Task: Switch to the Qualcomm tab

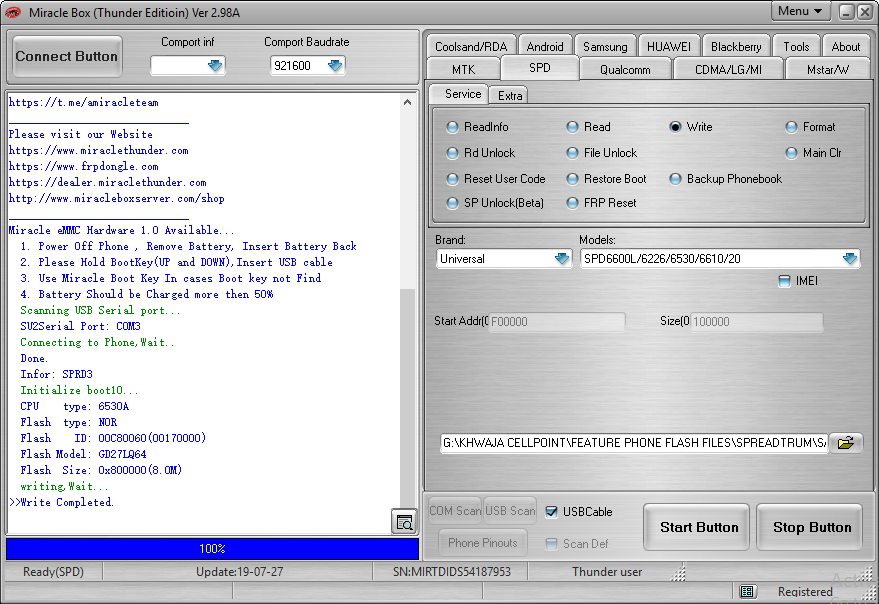Action: (x=625, y=70)
